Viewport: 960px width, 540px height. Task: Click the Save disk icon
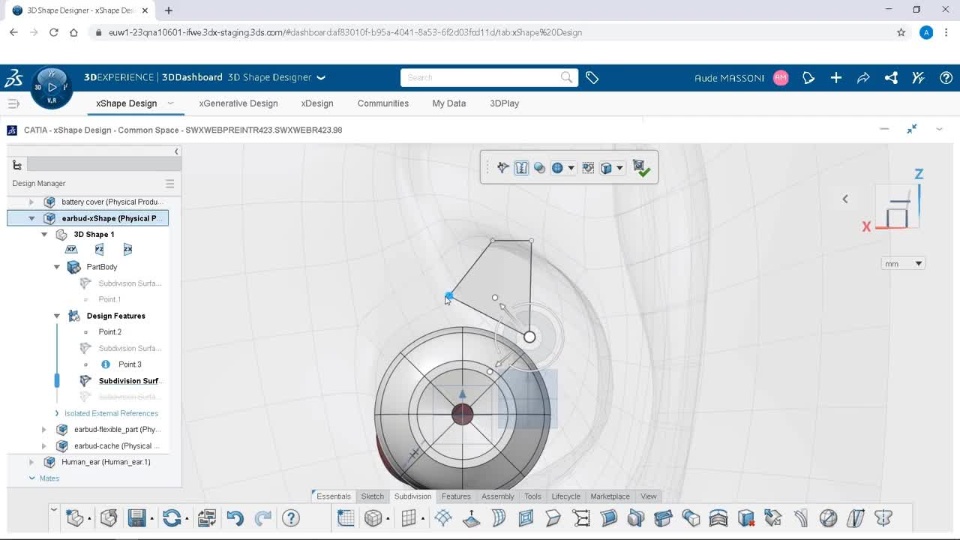(x=137, y=518)
